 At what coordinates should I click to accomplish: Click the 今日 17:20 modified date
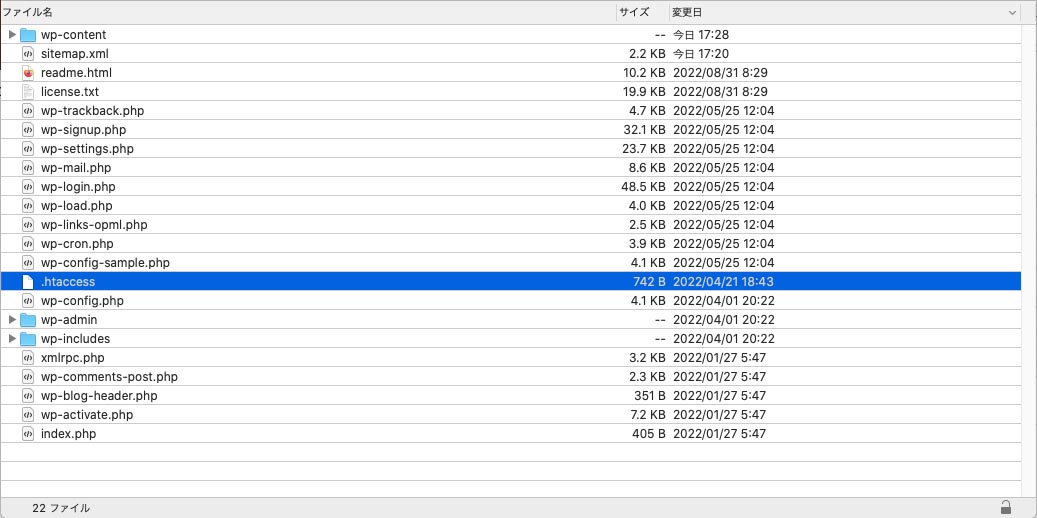[x=701, y=54]
